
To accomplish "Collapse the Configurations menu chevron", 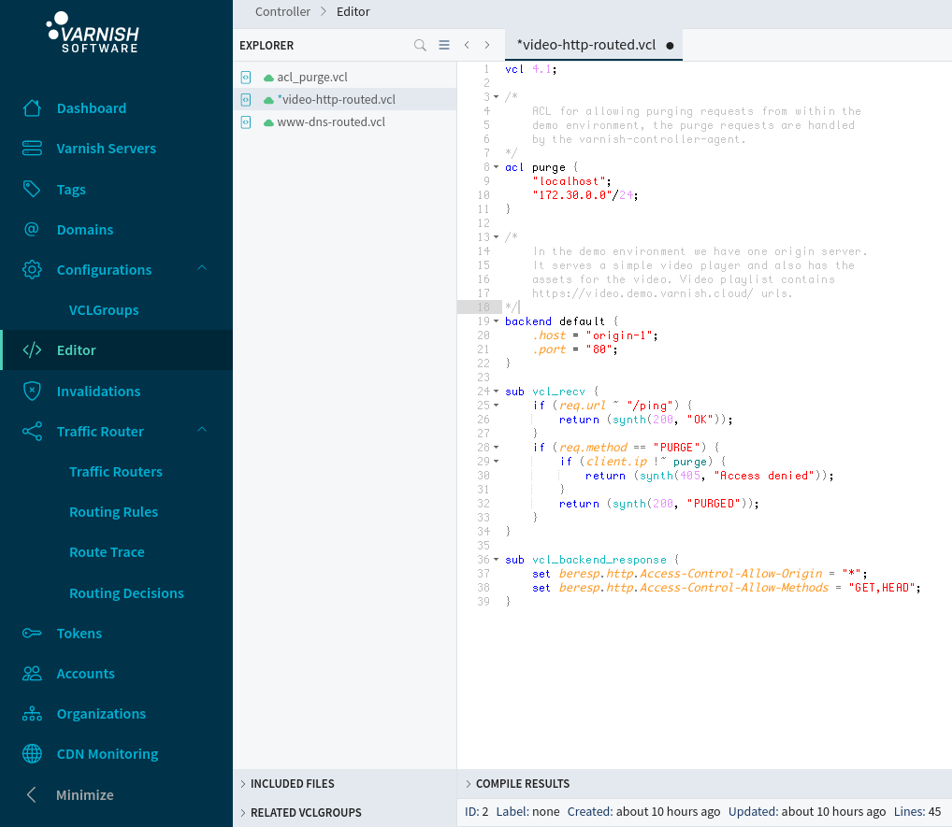I will point(202,269).
